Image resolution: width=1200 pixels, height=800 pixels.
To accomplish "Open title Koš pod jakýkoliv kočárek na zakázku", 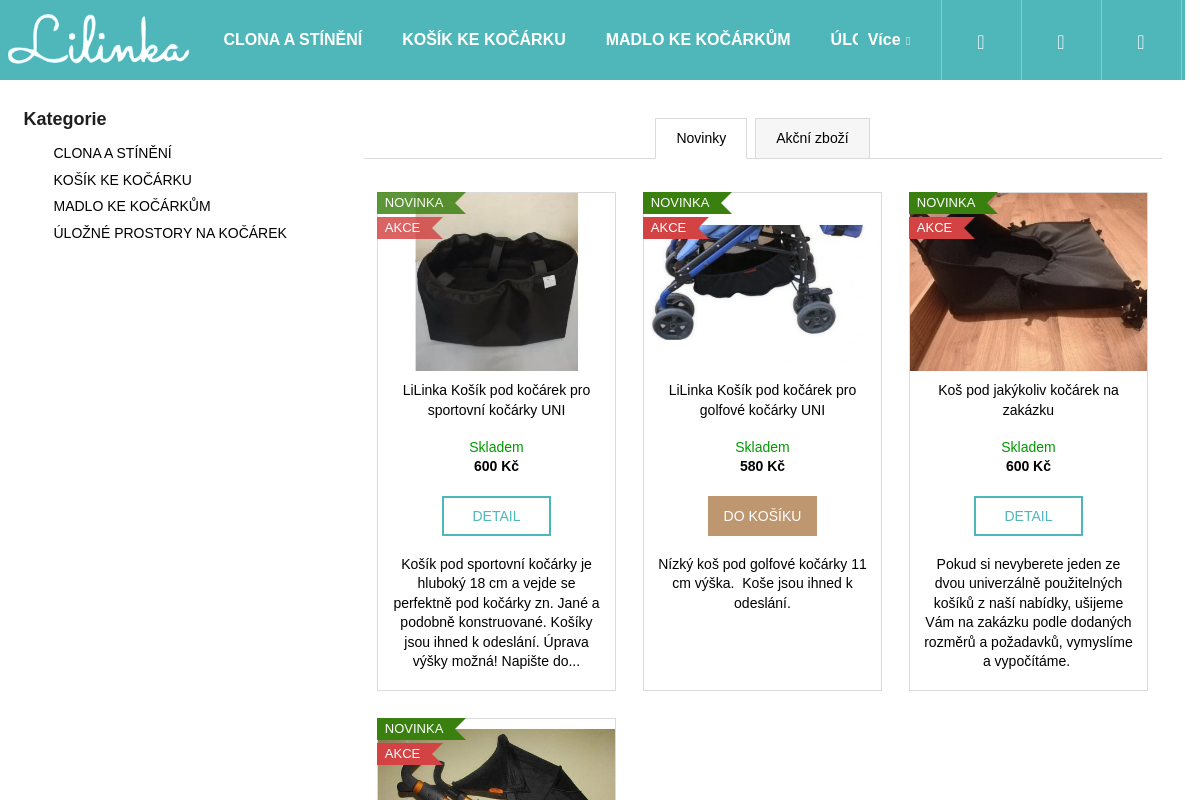I will (1028, 400).
